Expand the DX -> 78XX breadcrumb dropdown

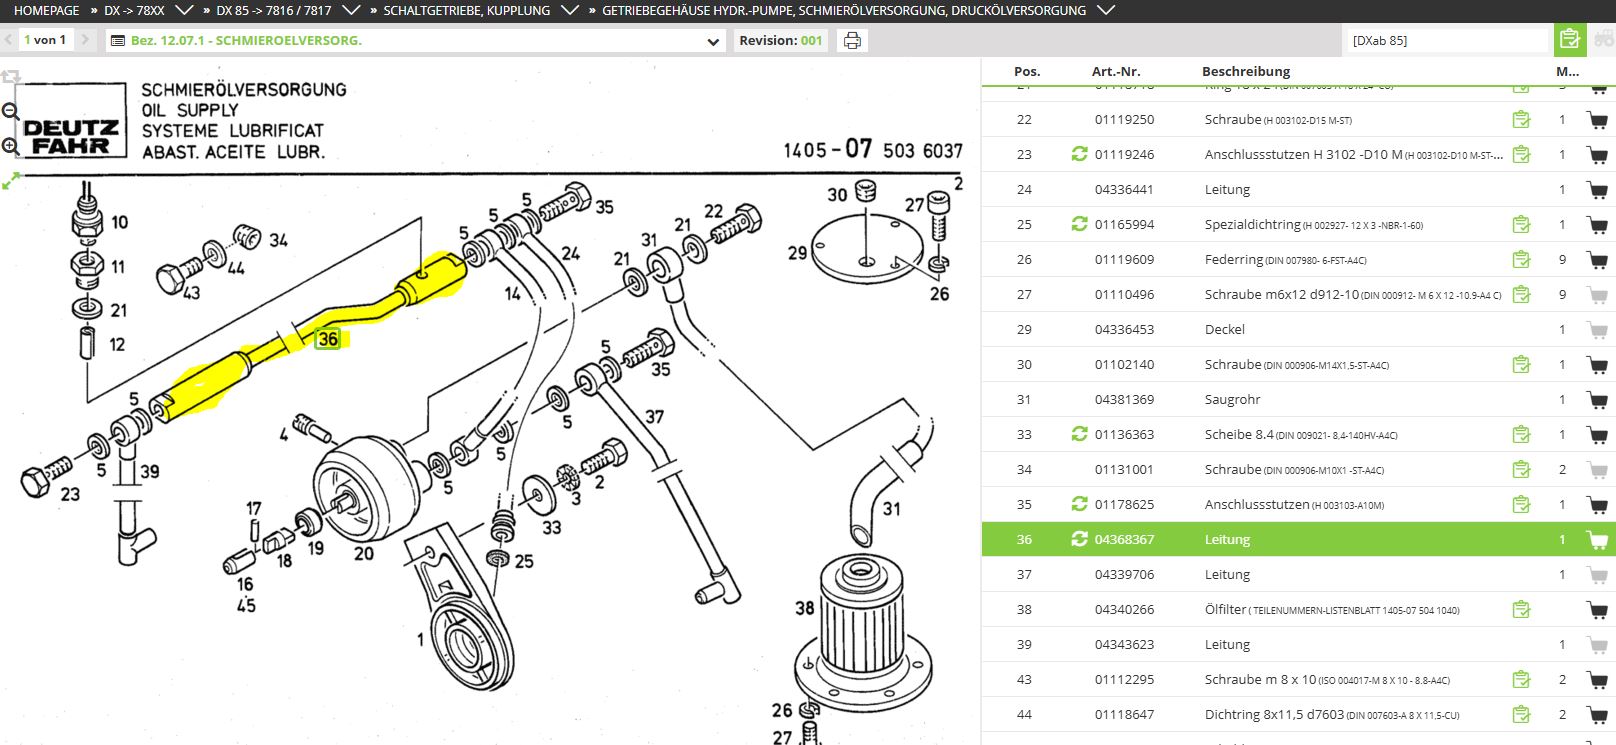click(184, 11)
